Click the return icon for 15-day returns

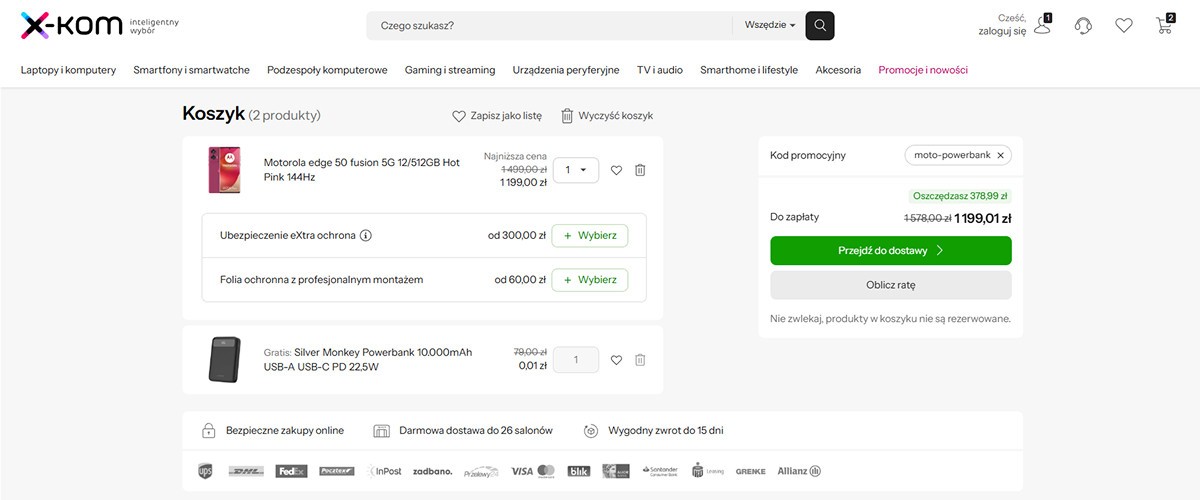click(590, 431)
